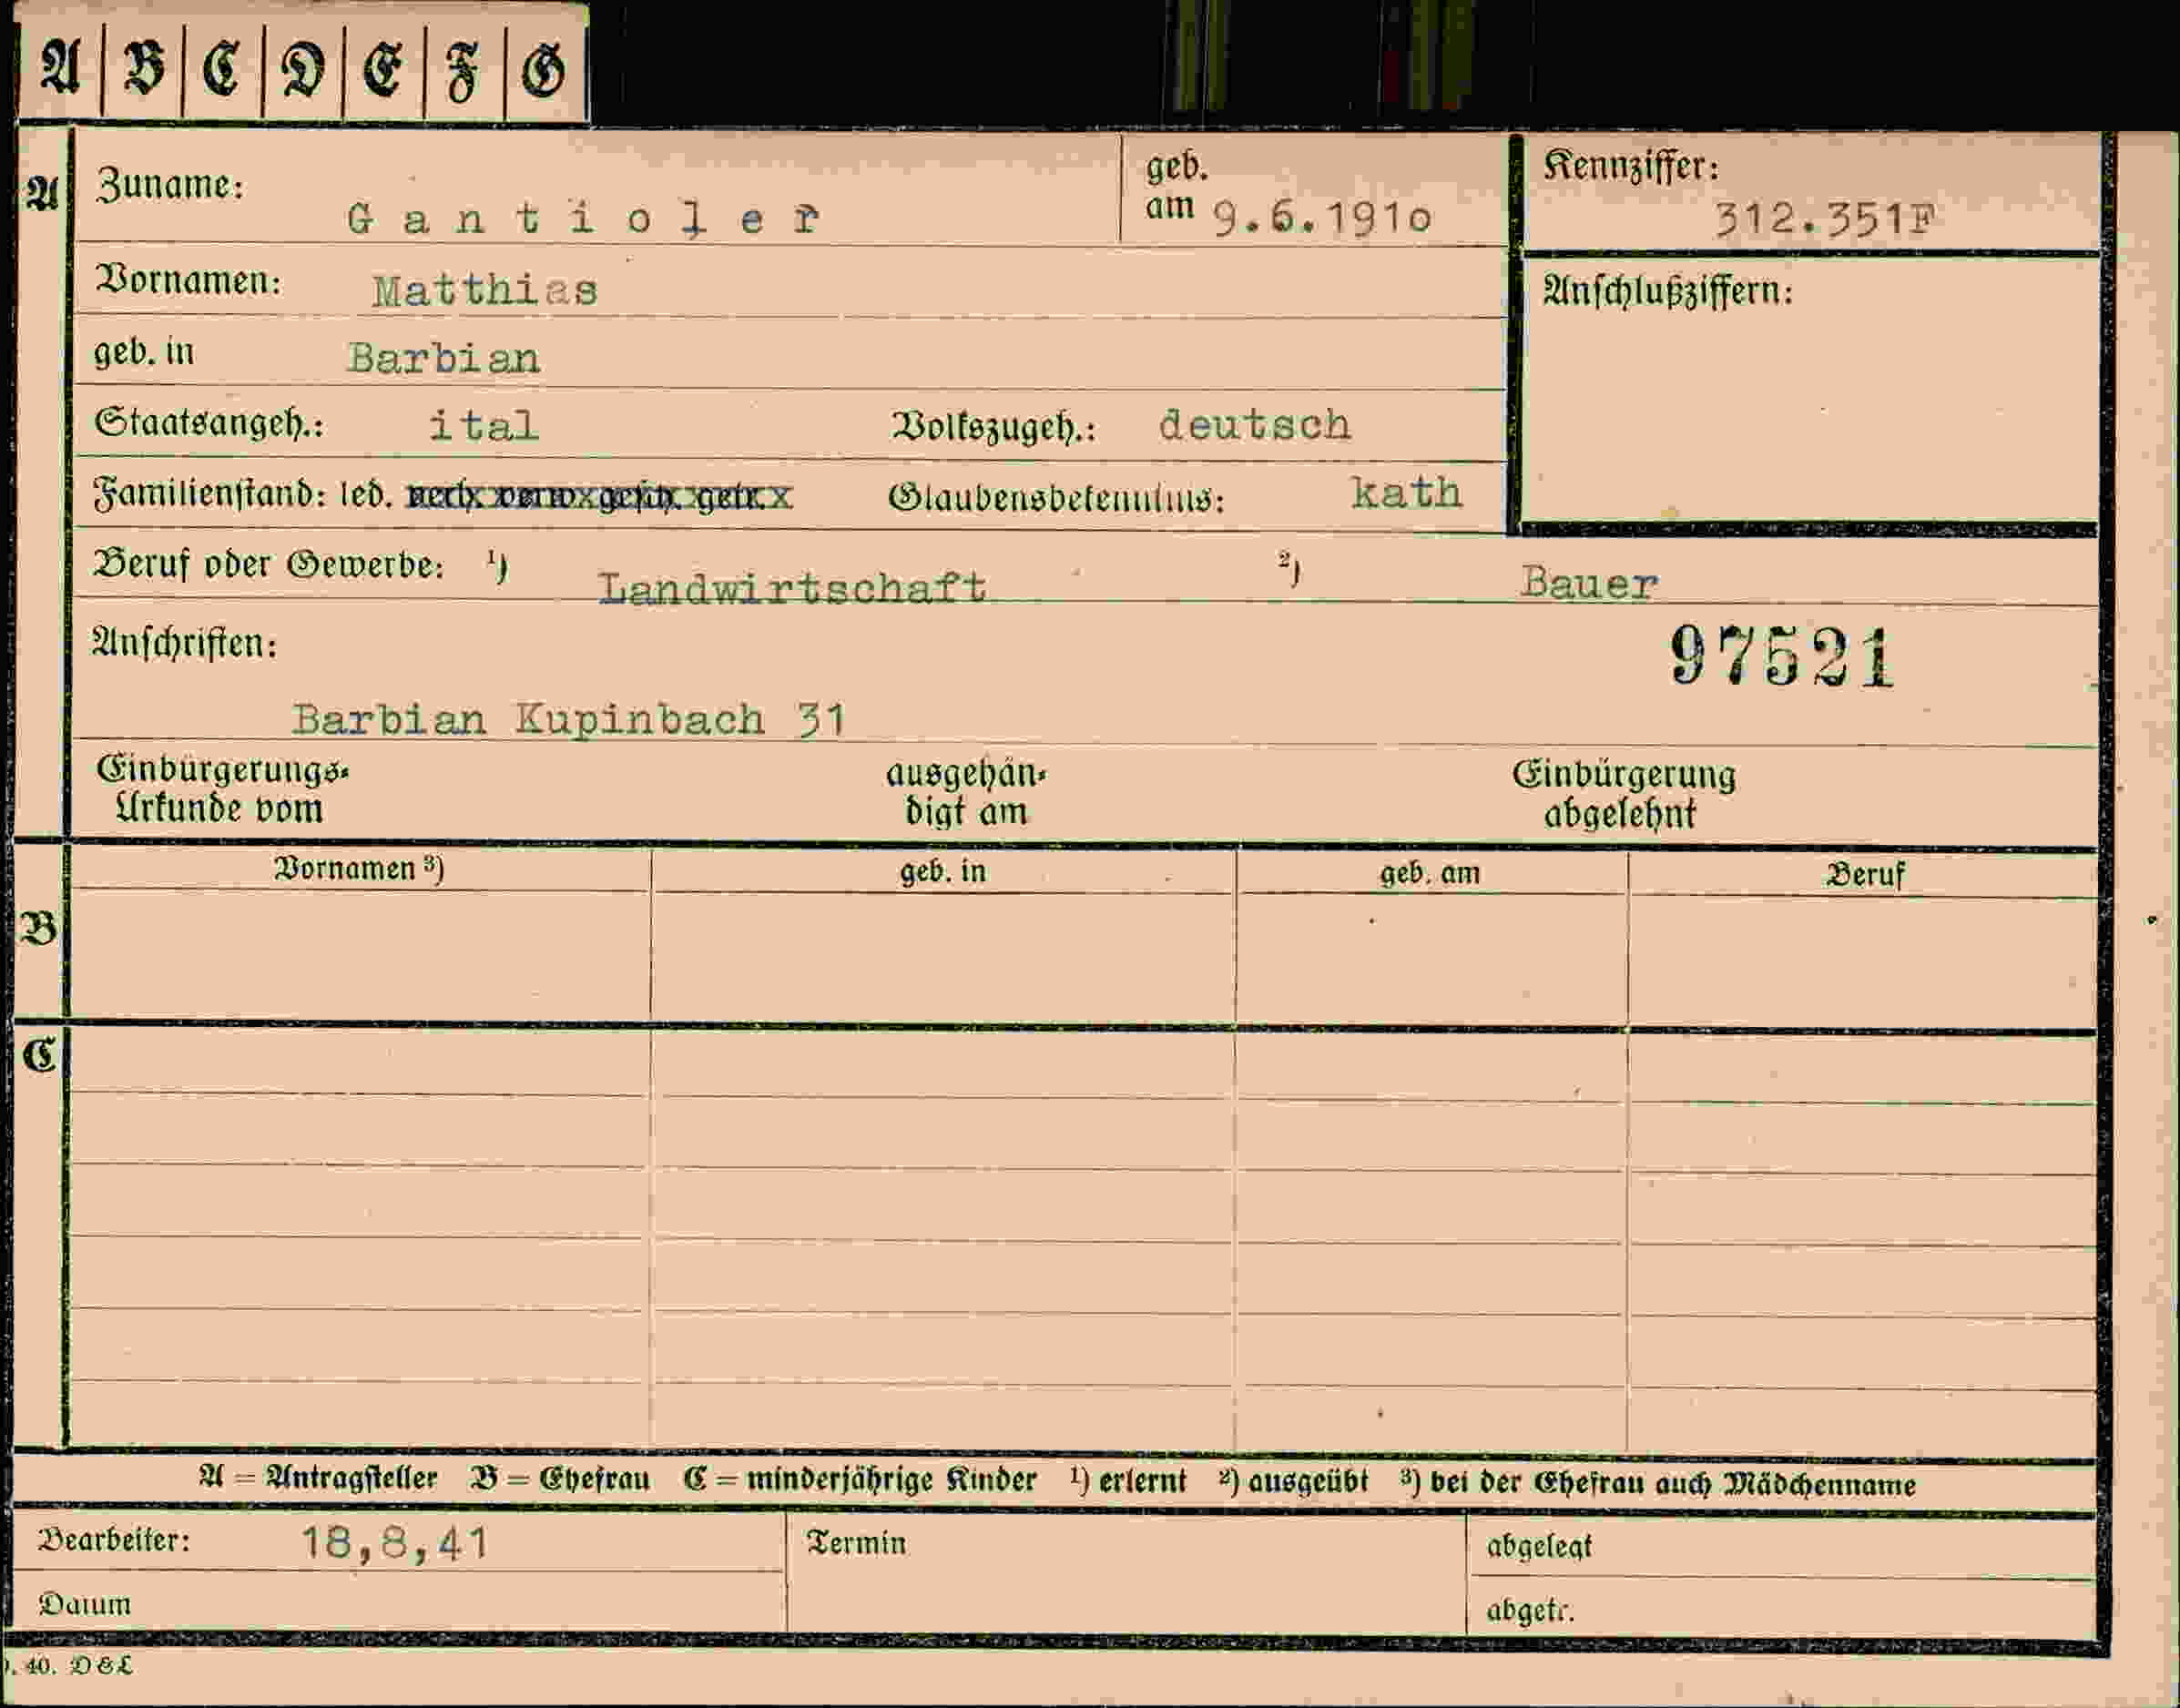The width and height of the screenshot is (2180, 1708).
Task: Click the address 'Barbian Kupinbach 31'
Action: [569, 719]
